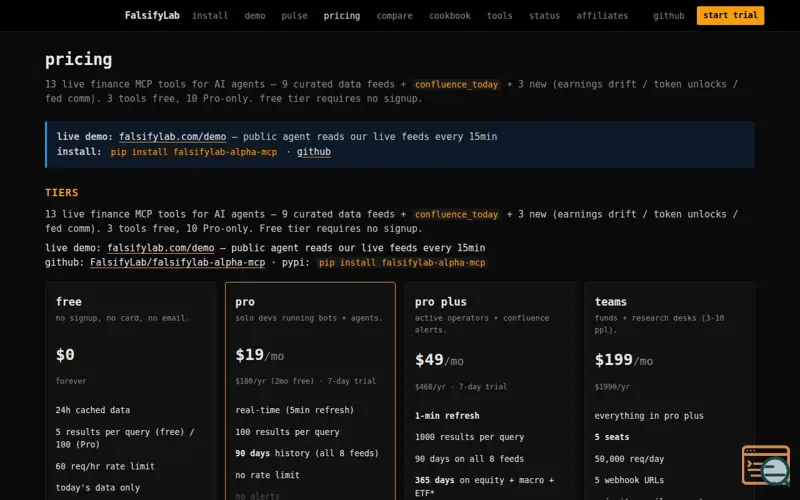Open github link in blue banner
The width and height of the screenshot is (800, 500).
pyautogui.click(x=314, y=152)
